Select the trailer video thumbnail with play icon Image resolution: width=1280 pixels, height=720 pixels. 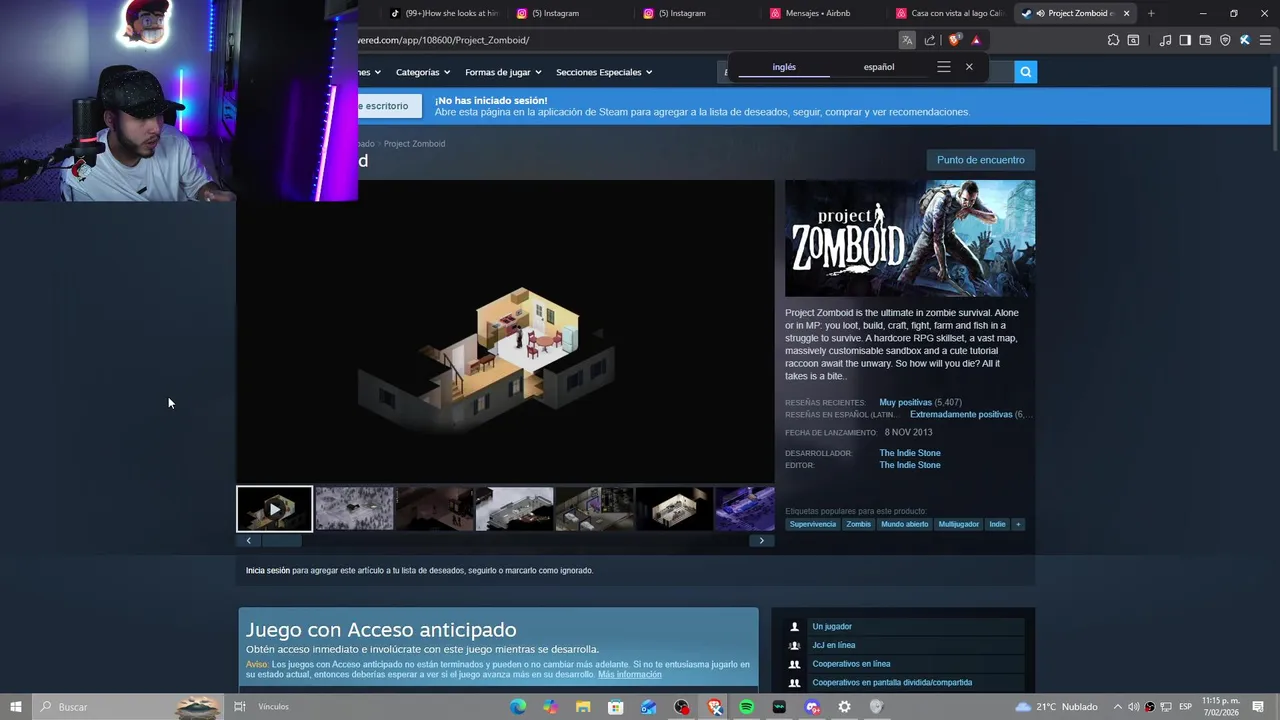pos(274,509)
